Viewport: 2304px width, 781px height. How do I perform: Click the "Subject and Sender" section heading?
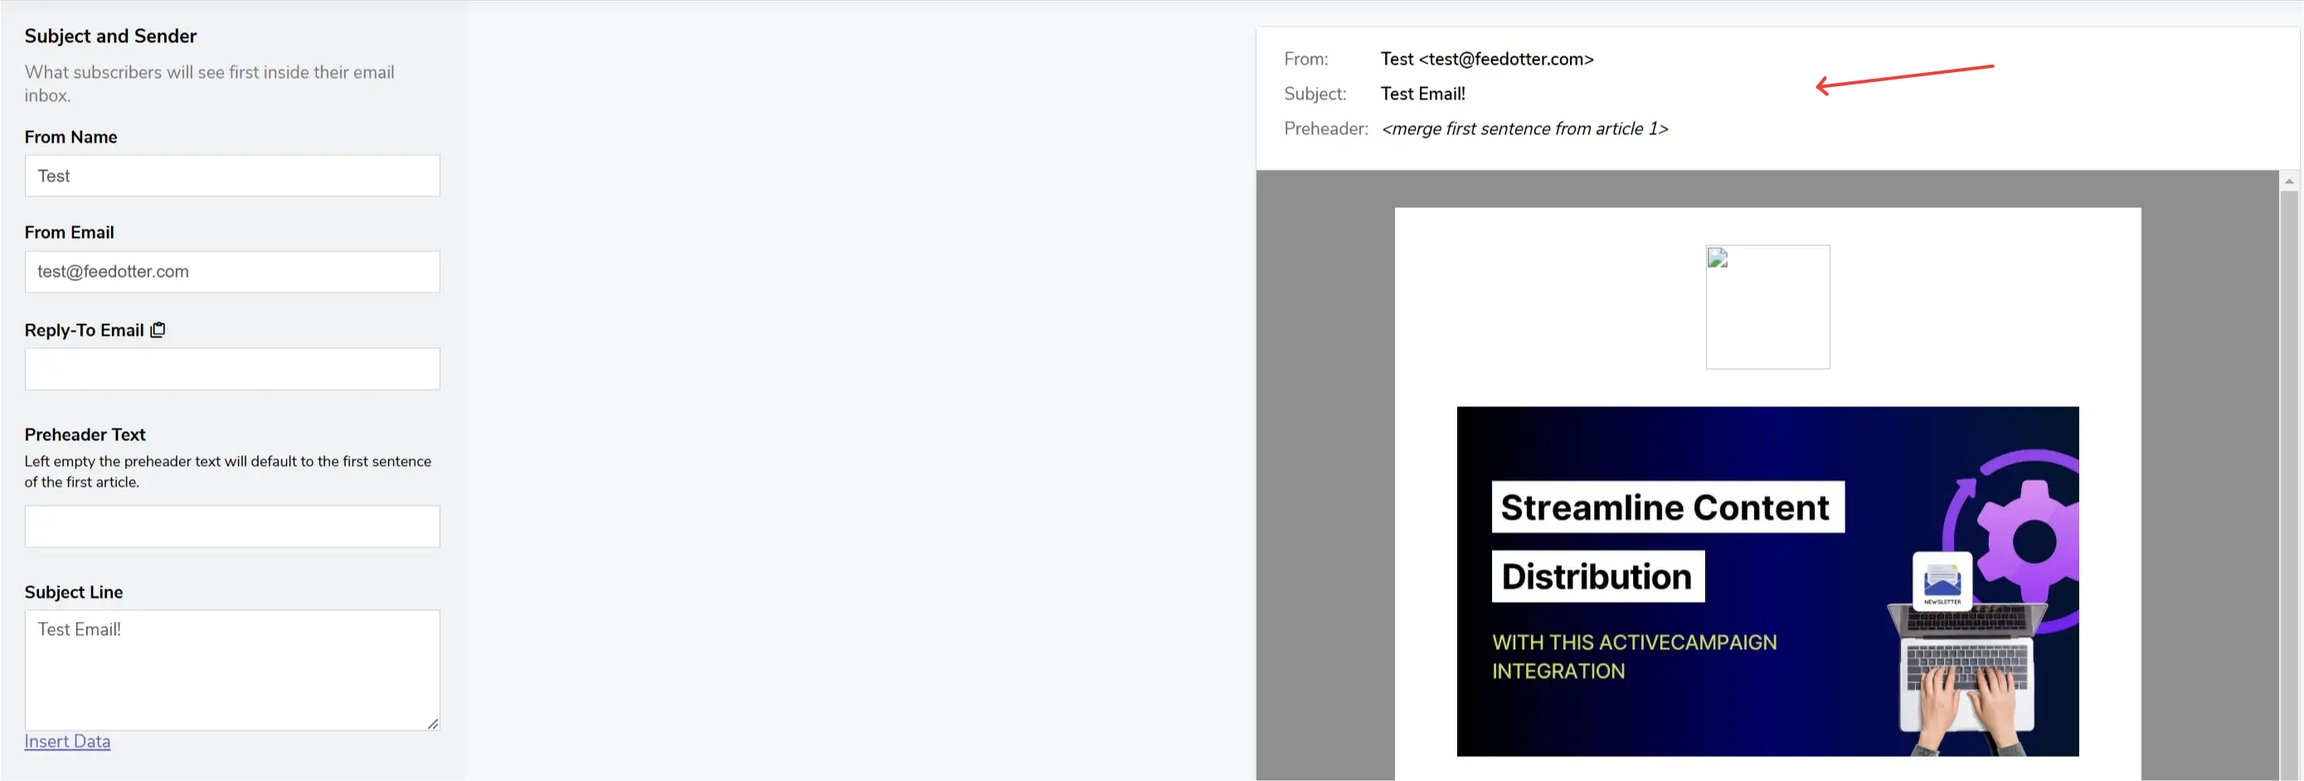pyautogui.click(x=110, y=36)
